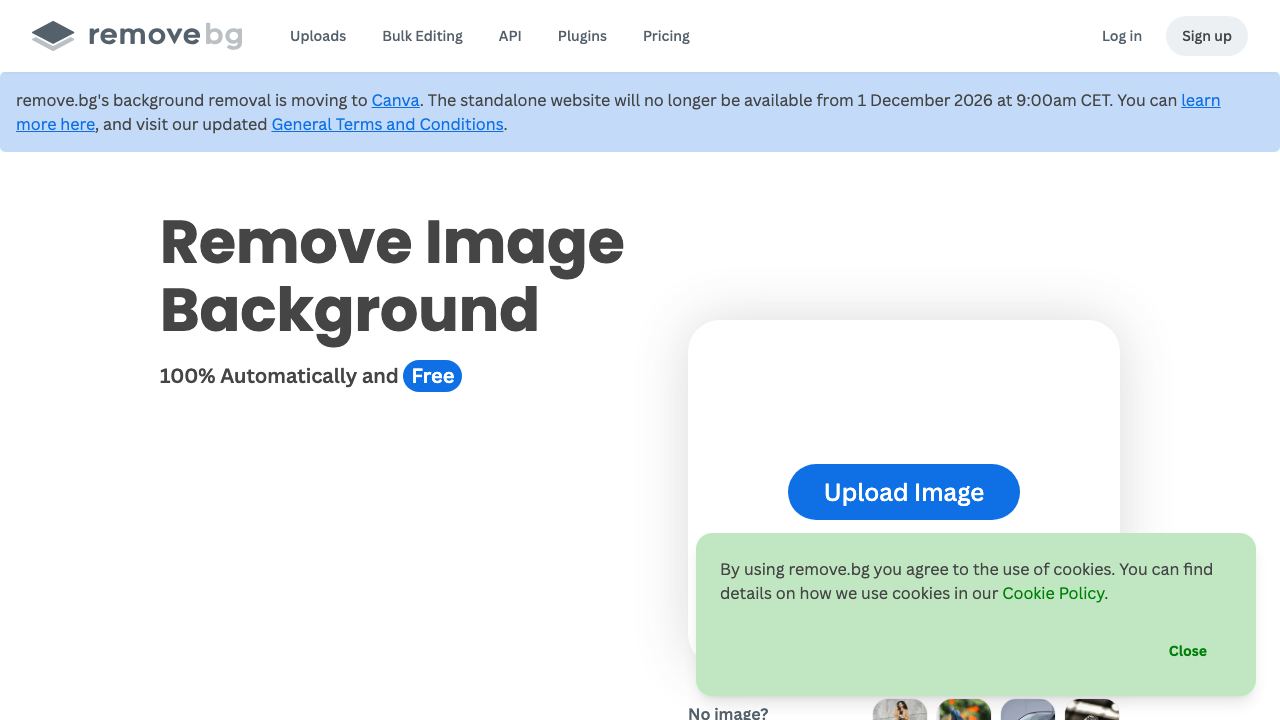Viewport: 1280px width, 720px height.
Task: Click the 'No image?' text
Action: click(728, 713)
